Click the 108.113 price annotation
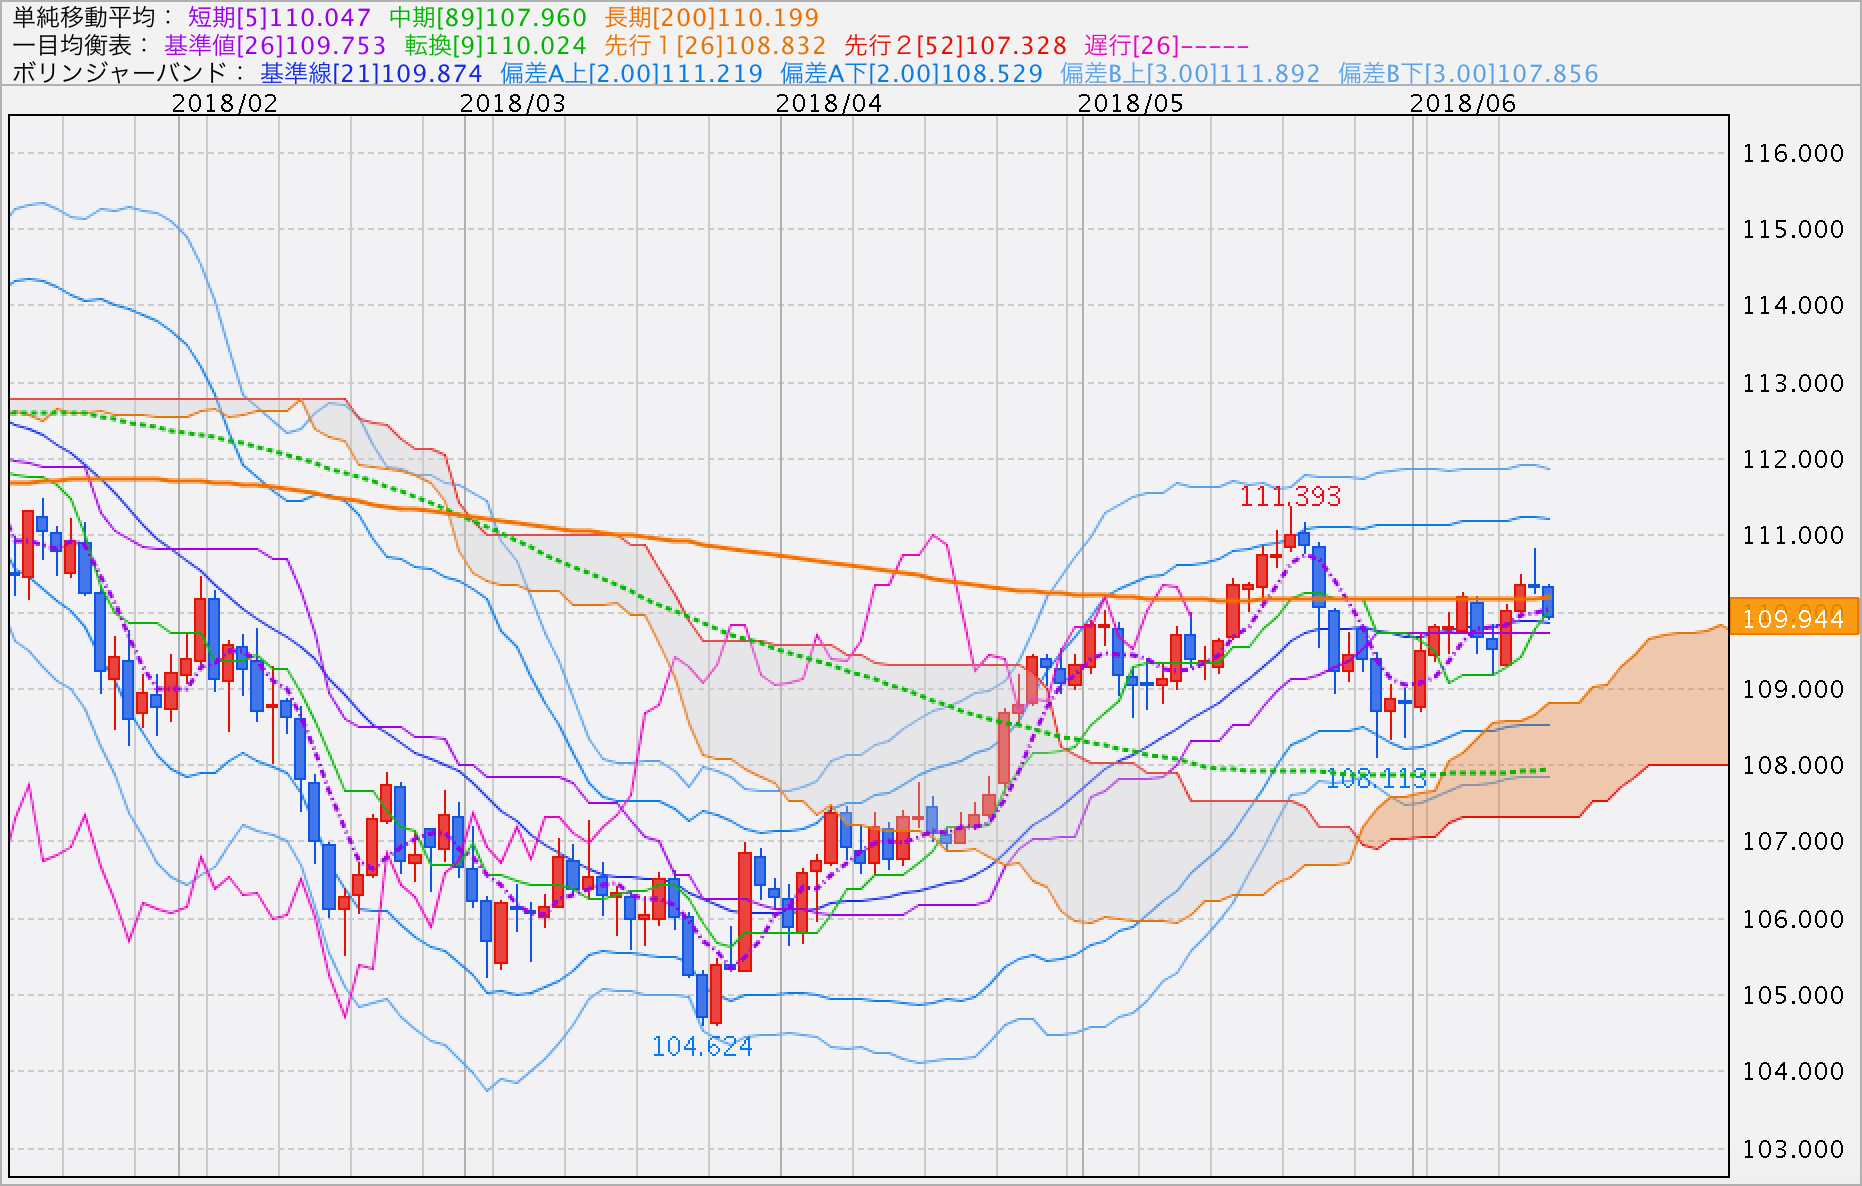This screenshot has height=1186, width=1862. pos(1376,779)
